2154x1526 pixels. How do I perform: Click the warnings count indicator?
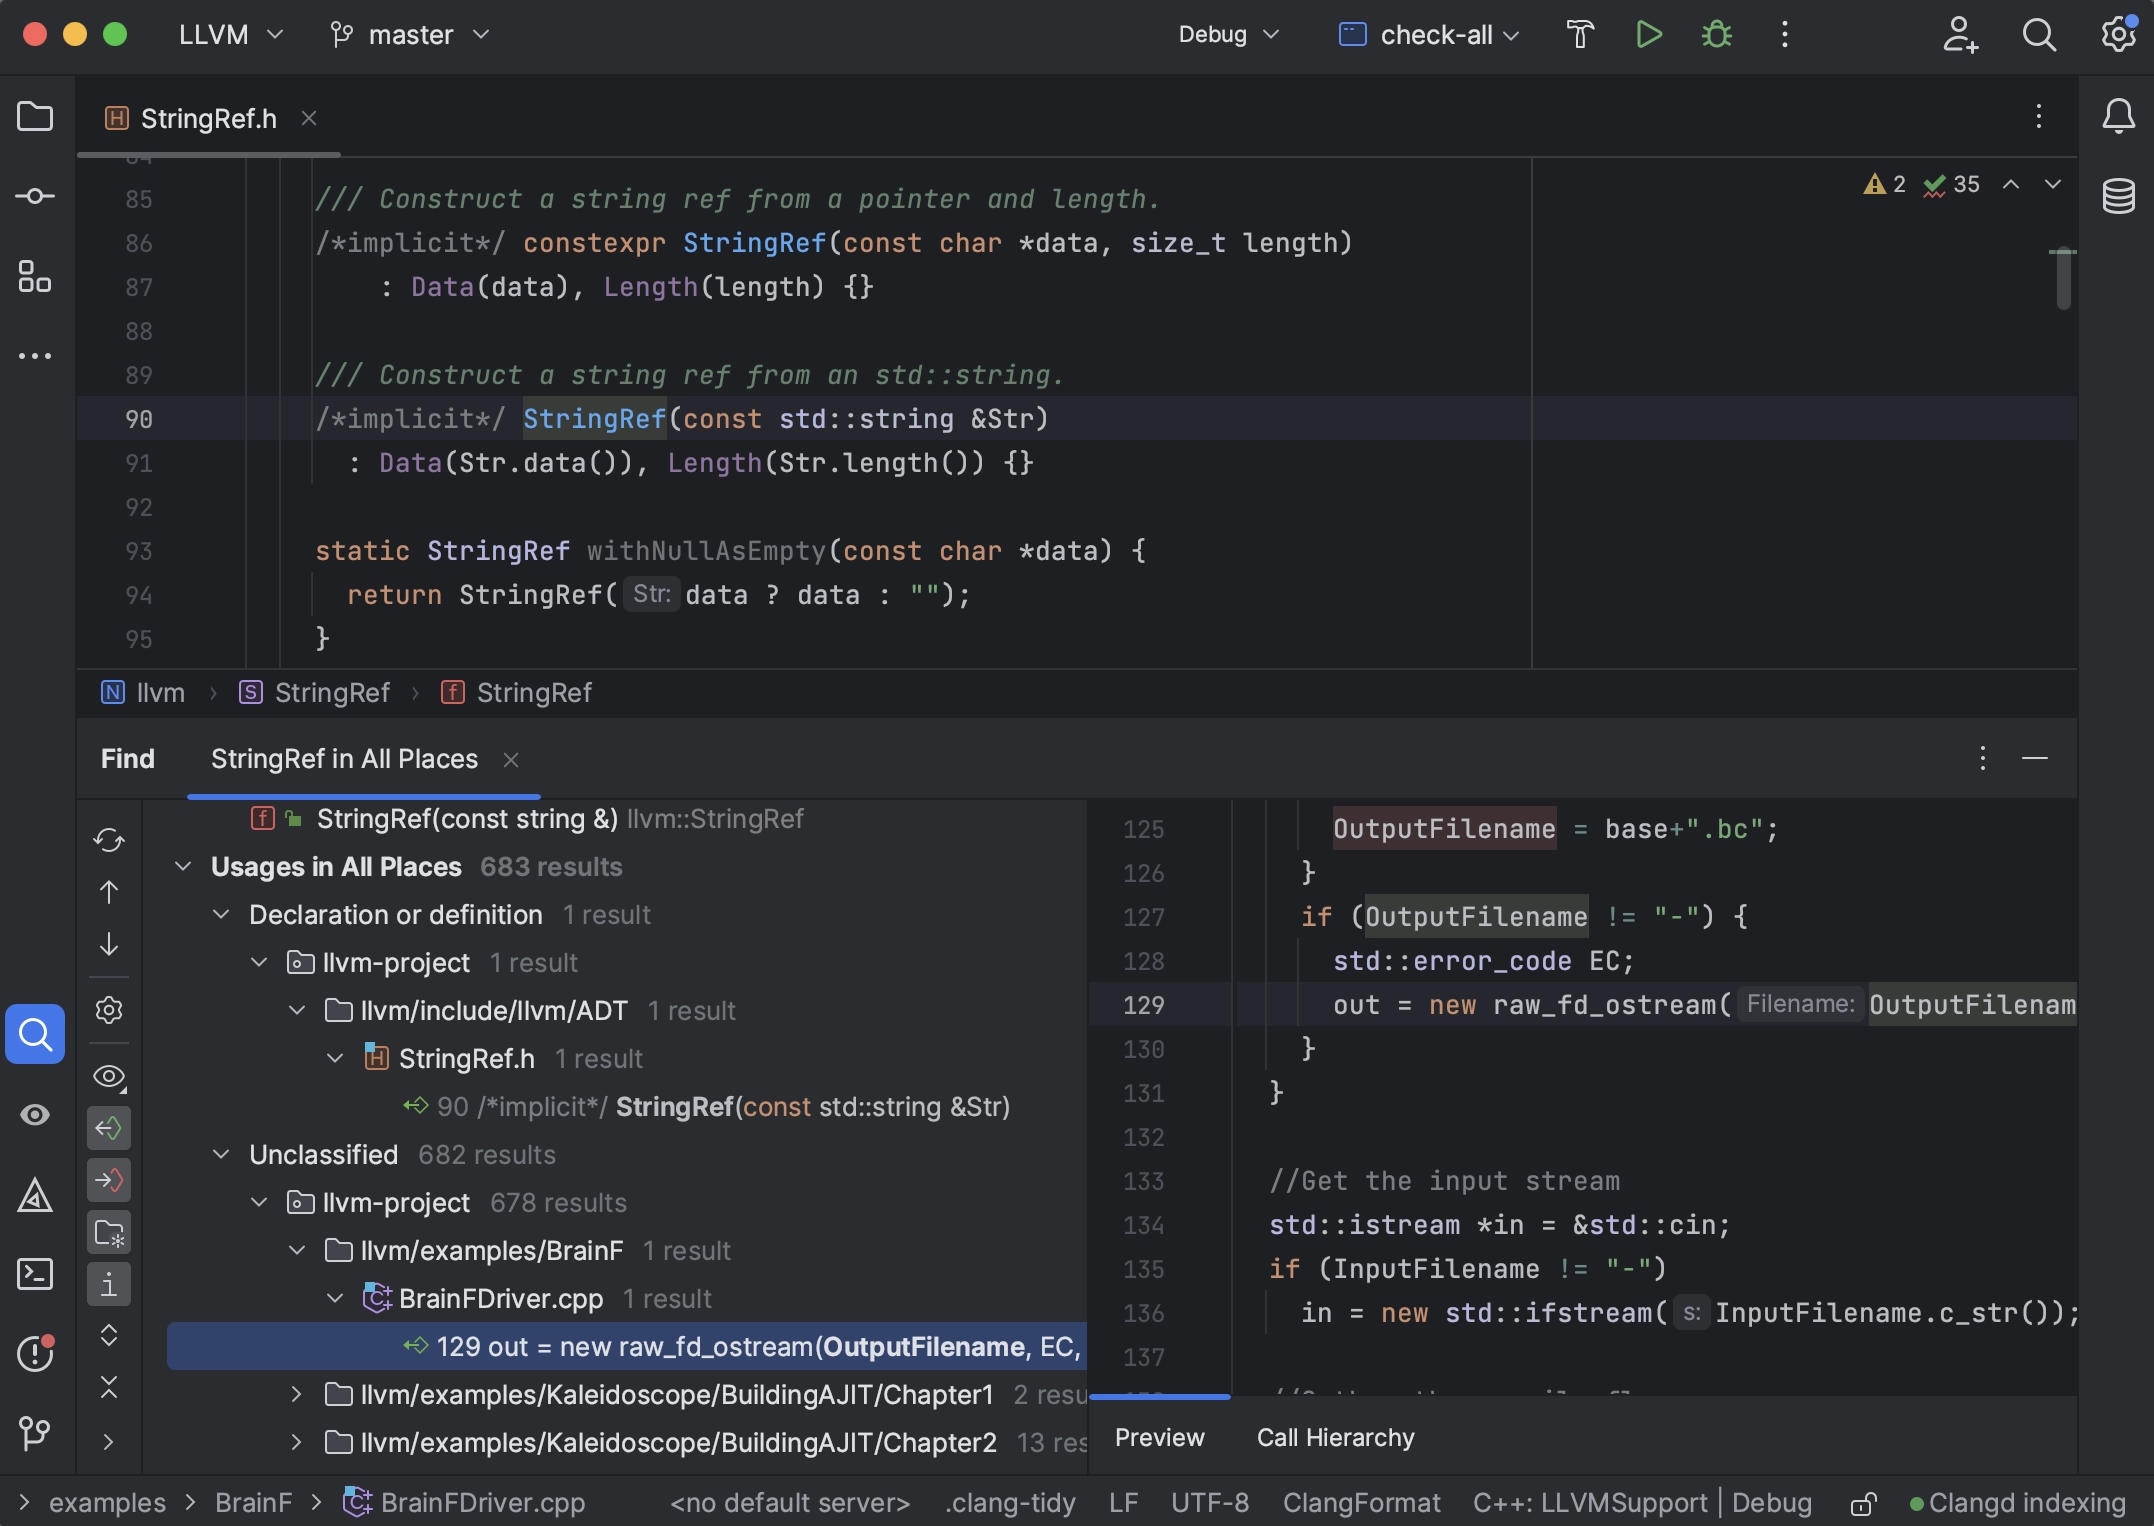(x=1885, y=184)
